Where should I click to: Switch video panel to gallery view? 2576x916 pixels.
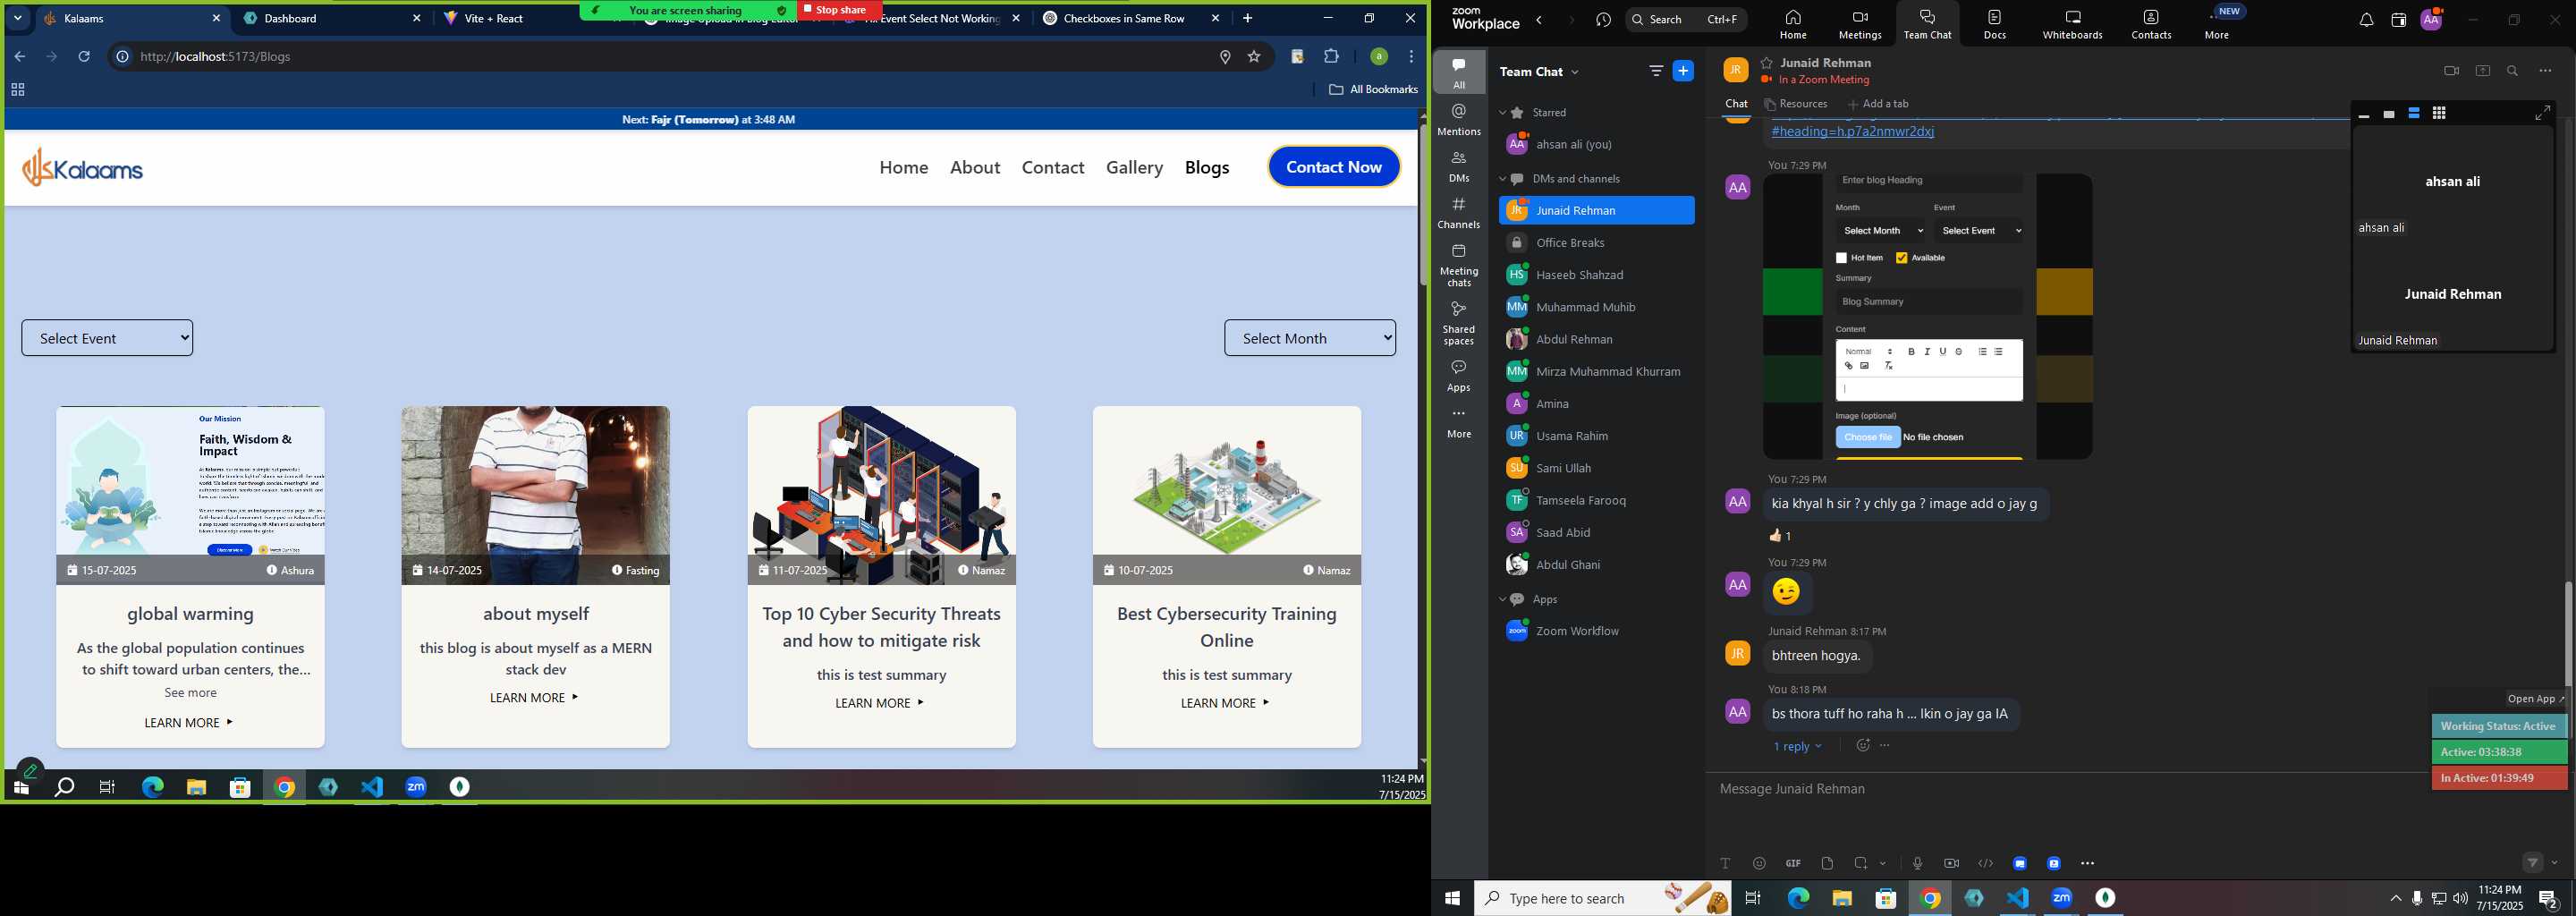click(2439, 114)
